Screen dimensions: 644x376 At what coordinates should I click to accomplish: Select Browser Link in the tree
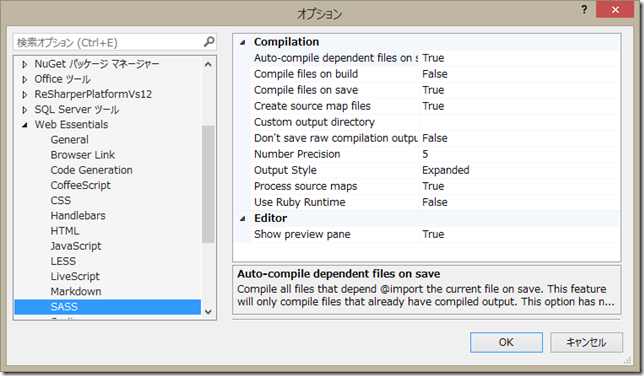83,155
